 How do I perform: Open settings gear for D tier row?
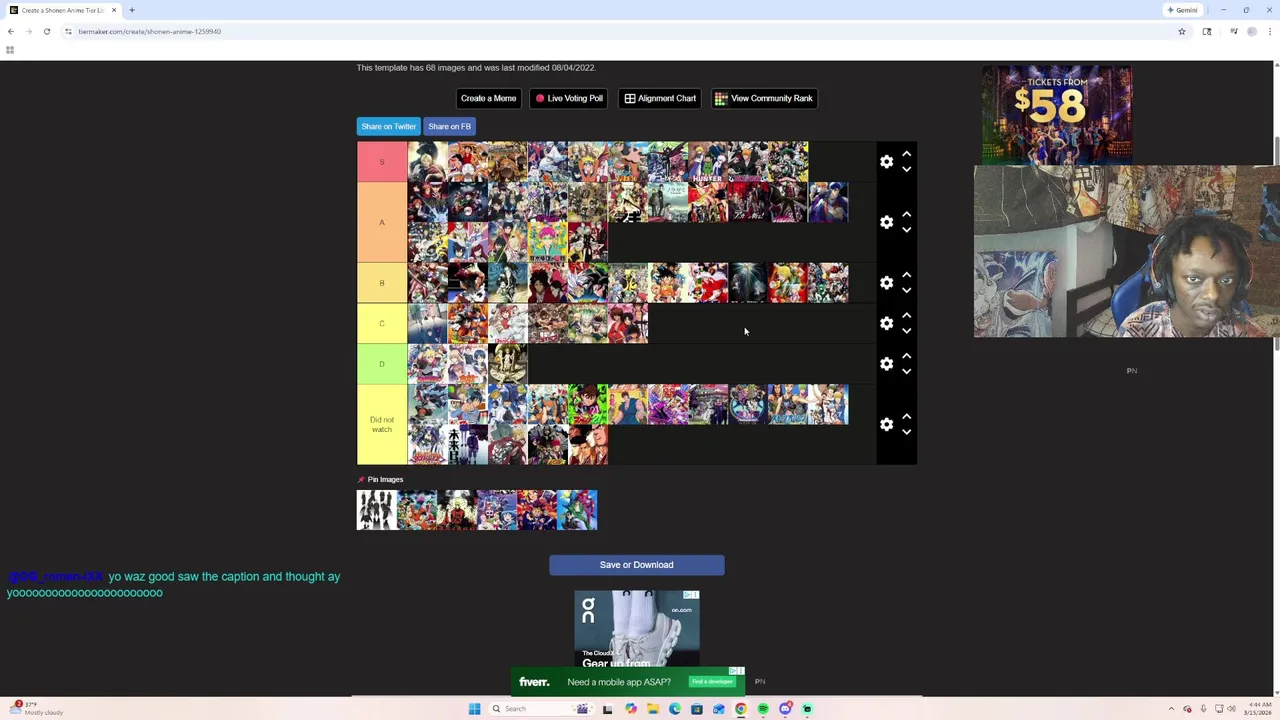click(x=886, y=364)
